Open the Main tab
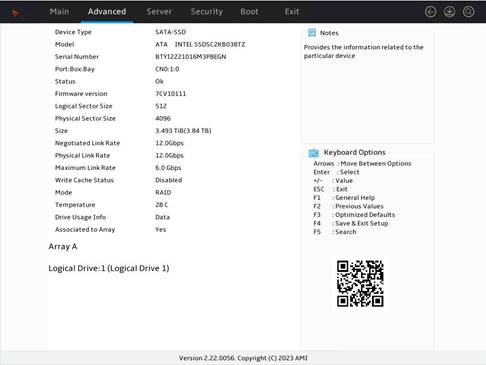Viewport: 486px width, 365px height. click(59, 12)
